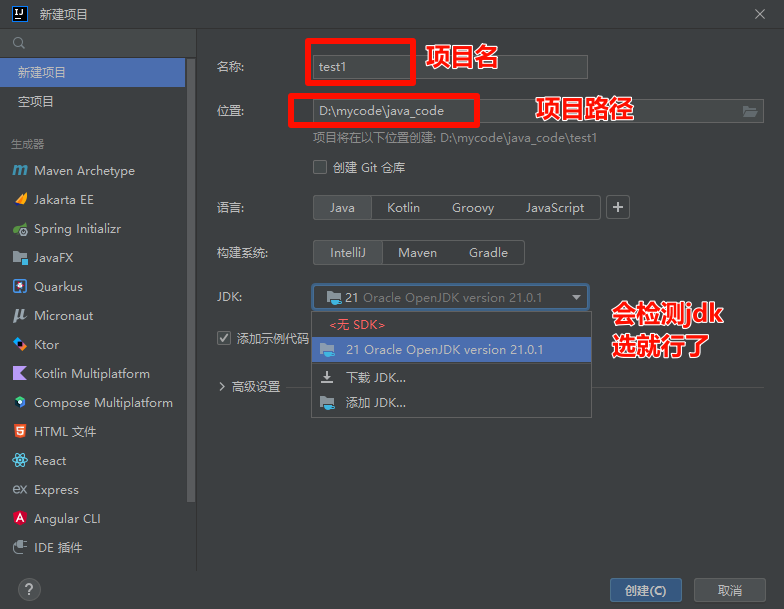This screenshot has height=609, width=784.
Task: Choose 下载 JDK... option
Action: coord(451,378)
